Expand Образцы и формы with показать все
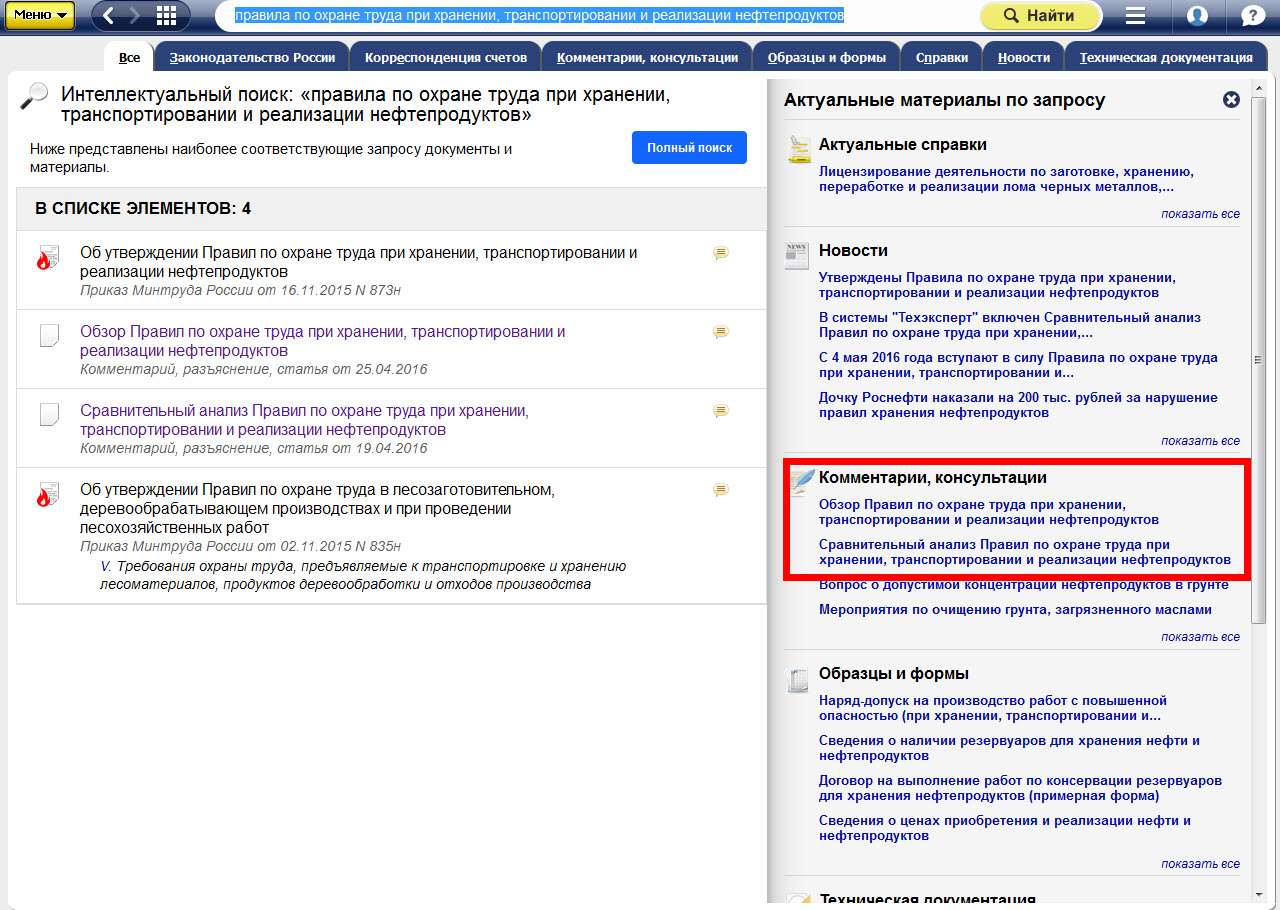The height and width of the screenshot is (910, 1280). click(1200, 864)
